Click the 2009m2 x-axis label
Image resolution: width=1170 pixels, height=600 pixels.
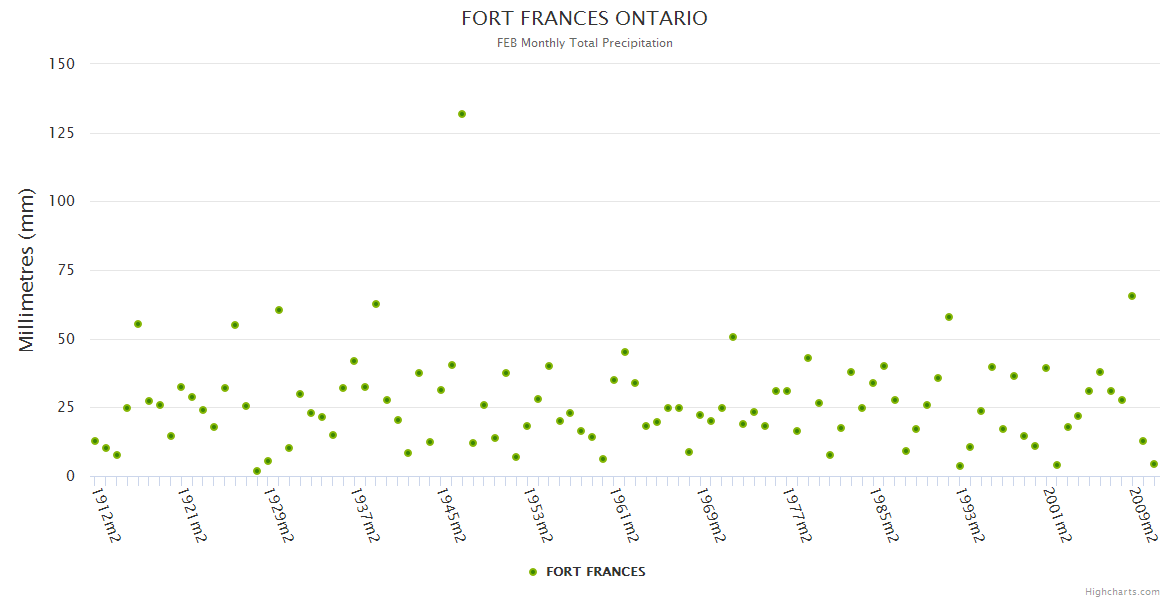pyautogui.click(x=1143, y=514)
